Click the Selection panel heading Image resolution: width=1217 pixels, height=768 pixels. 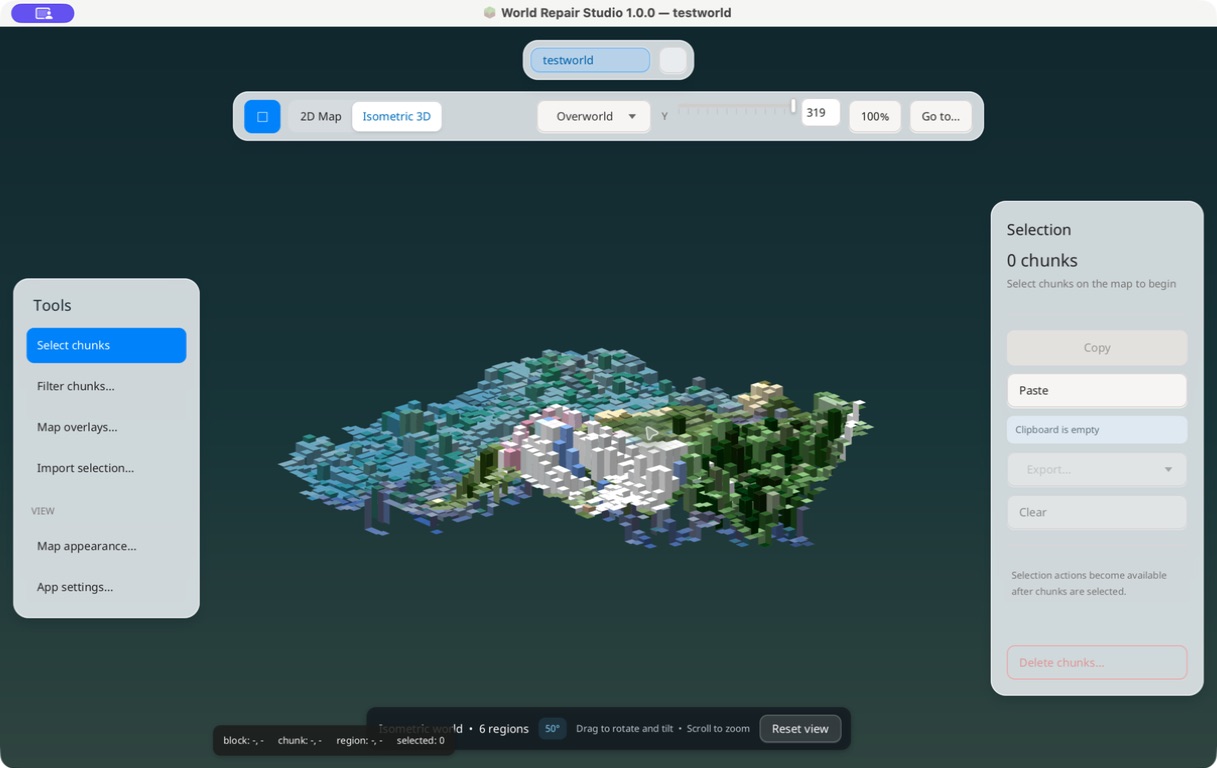coord(1039,229)
